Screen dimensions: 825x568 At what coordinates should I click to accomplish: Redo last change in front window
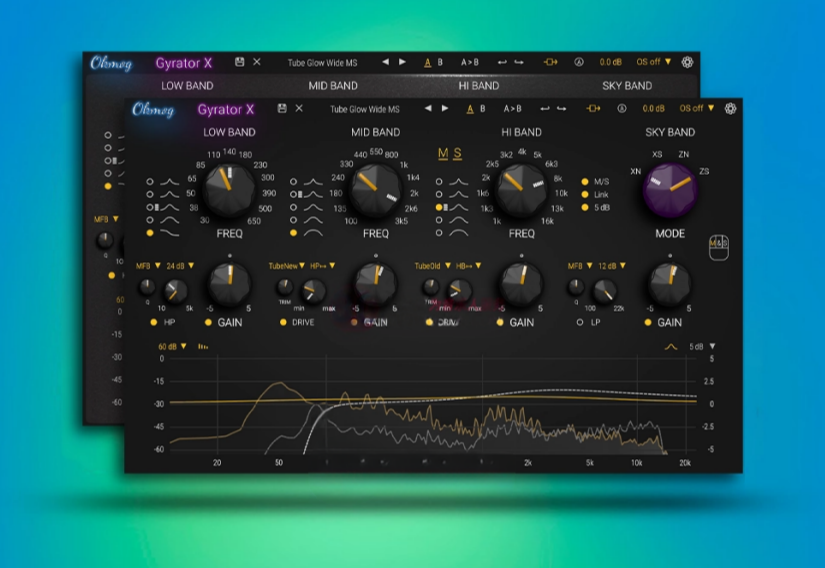click(x=562, y=109)
